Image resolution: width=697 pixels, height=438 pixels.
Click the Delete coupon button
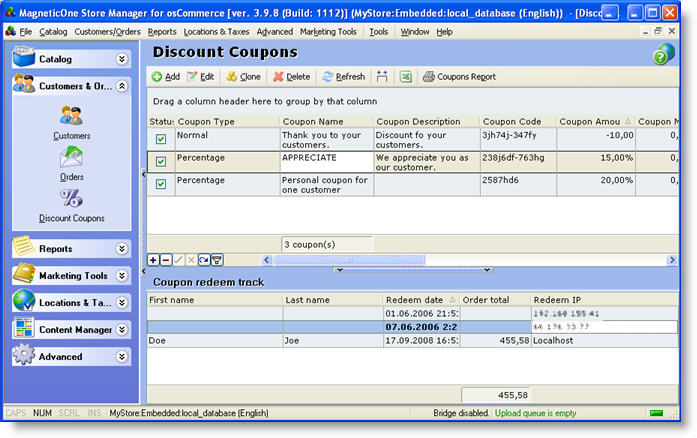coord(292,77)
